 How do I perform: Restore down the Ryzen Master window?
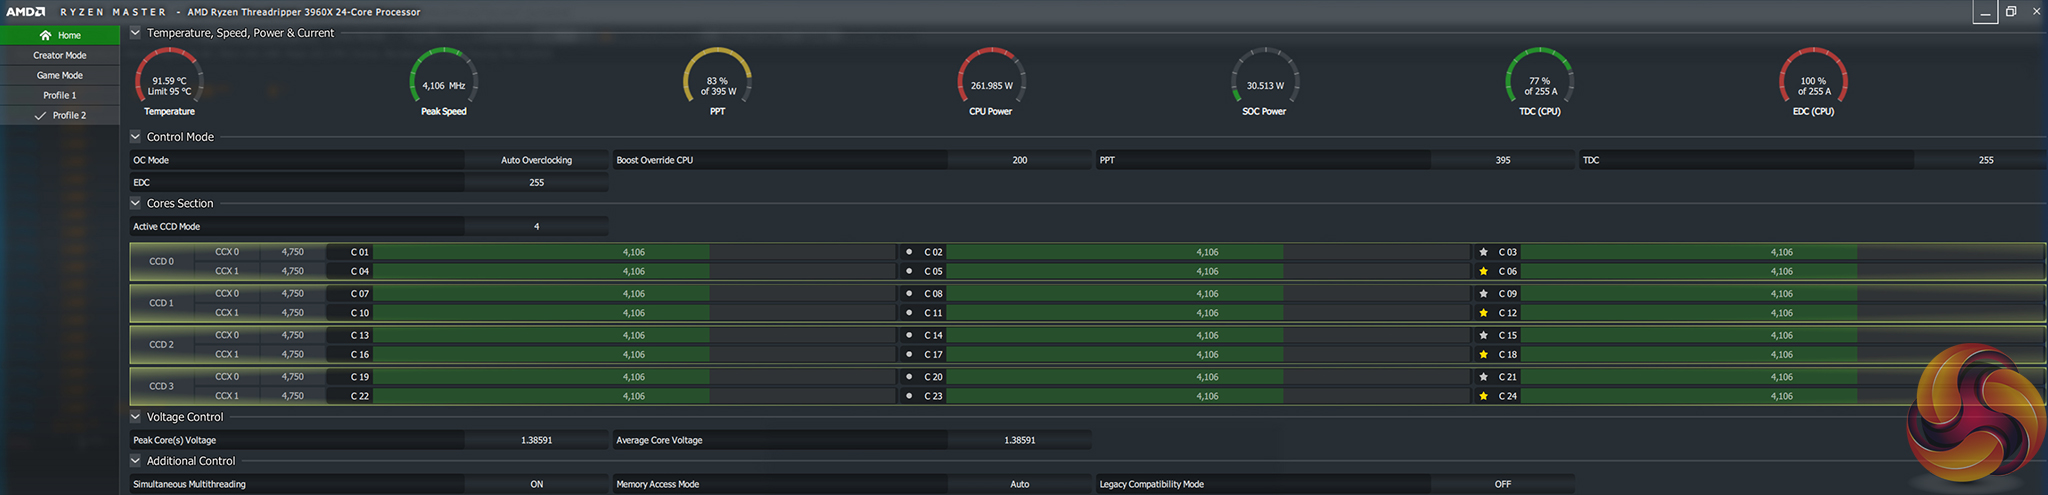pyautogui.click(x=2011, y=12)
